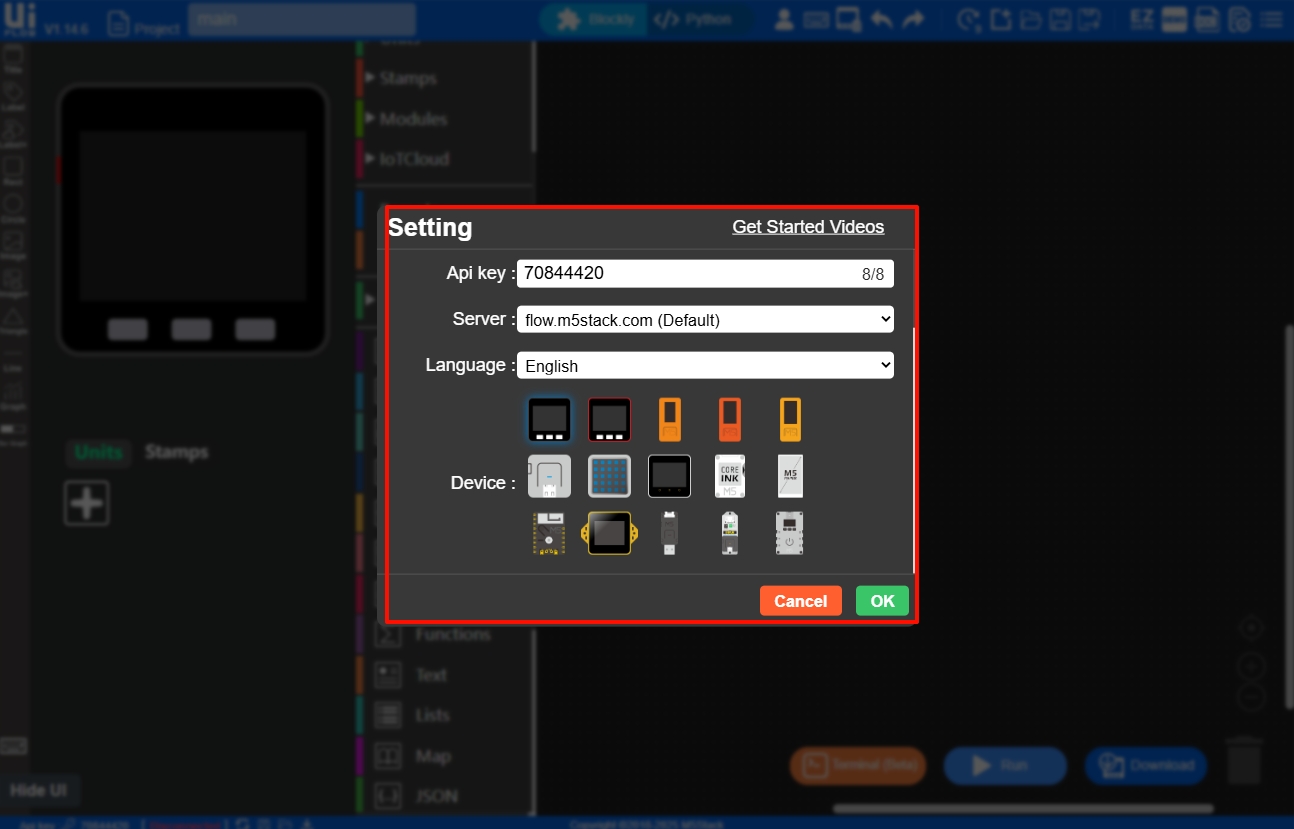Click Cancel in the Setting dialog
This screenshot has height=829, width=1294.
click(801, 601)
